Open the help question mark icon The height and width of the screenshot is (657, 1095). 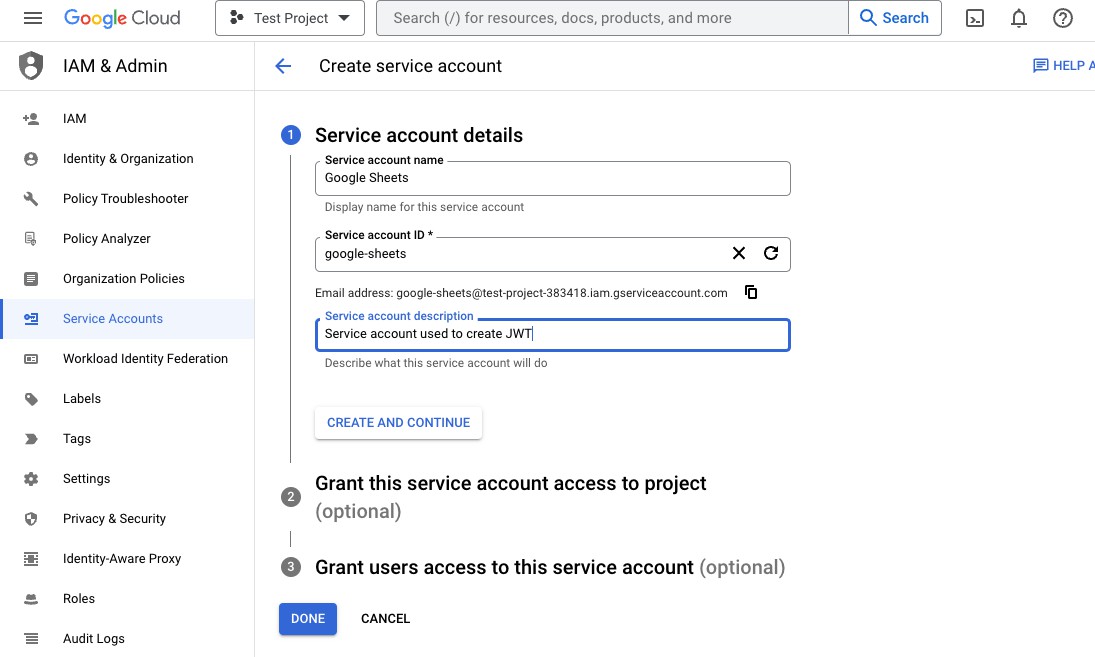coord(1063,18)
